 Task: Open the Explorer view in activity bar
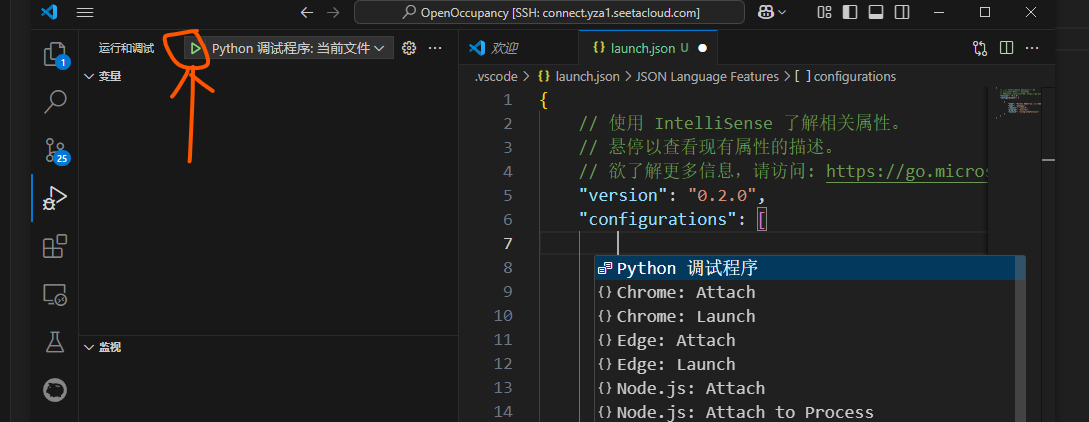pos(55,53)
